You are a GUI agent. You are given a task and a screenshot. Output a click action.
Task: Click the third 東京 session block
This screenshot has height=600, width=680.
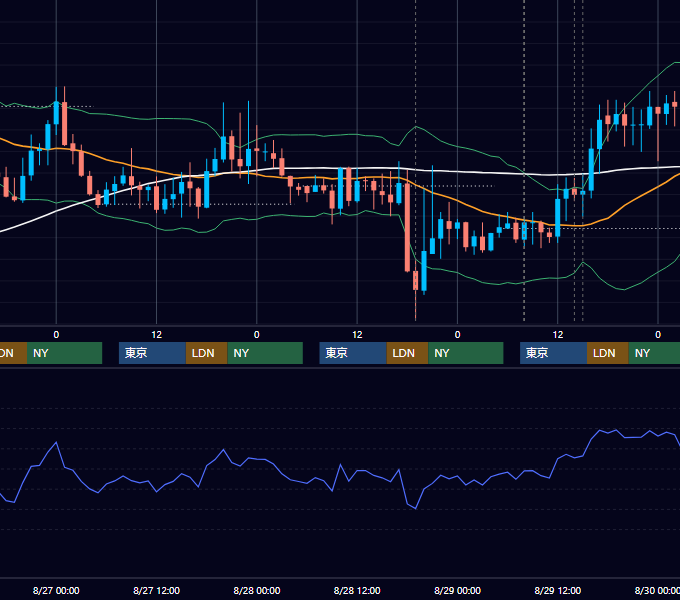point(554,353)
